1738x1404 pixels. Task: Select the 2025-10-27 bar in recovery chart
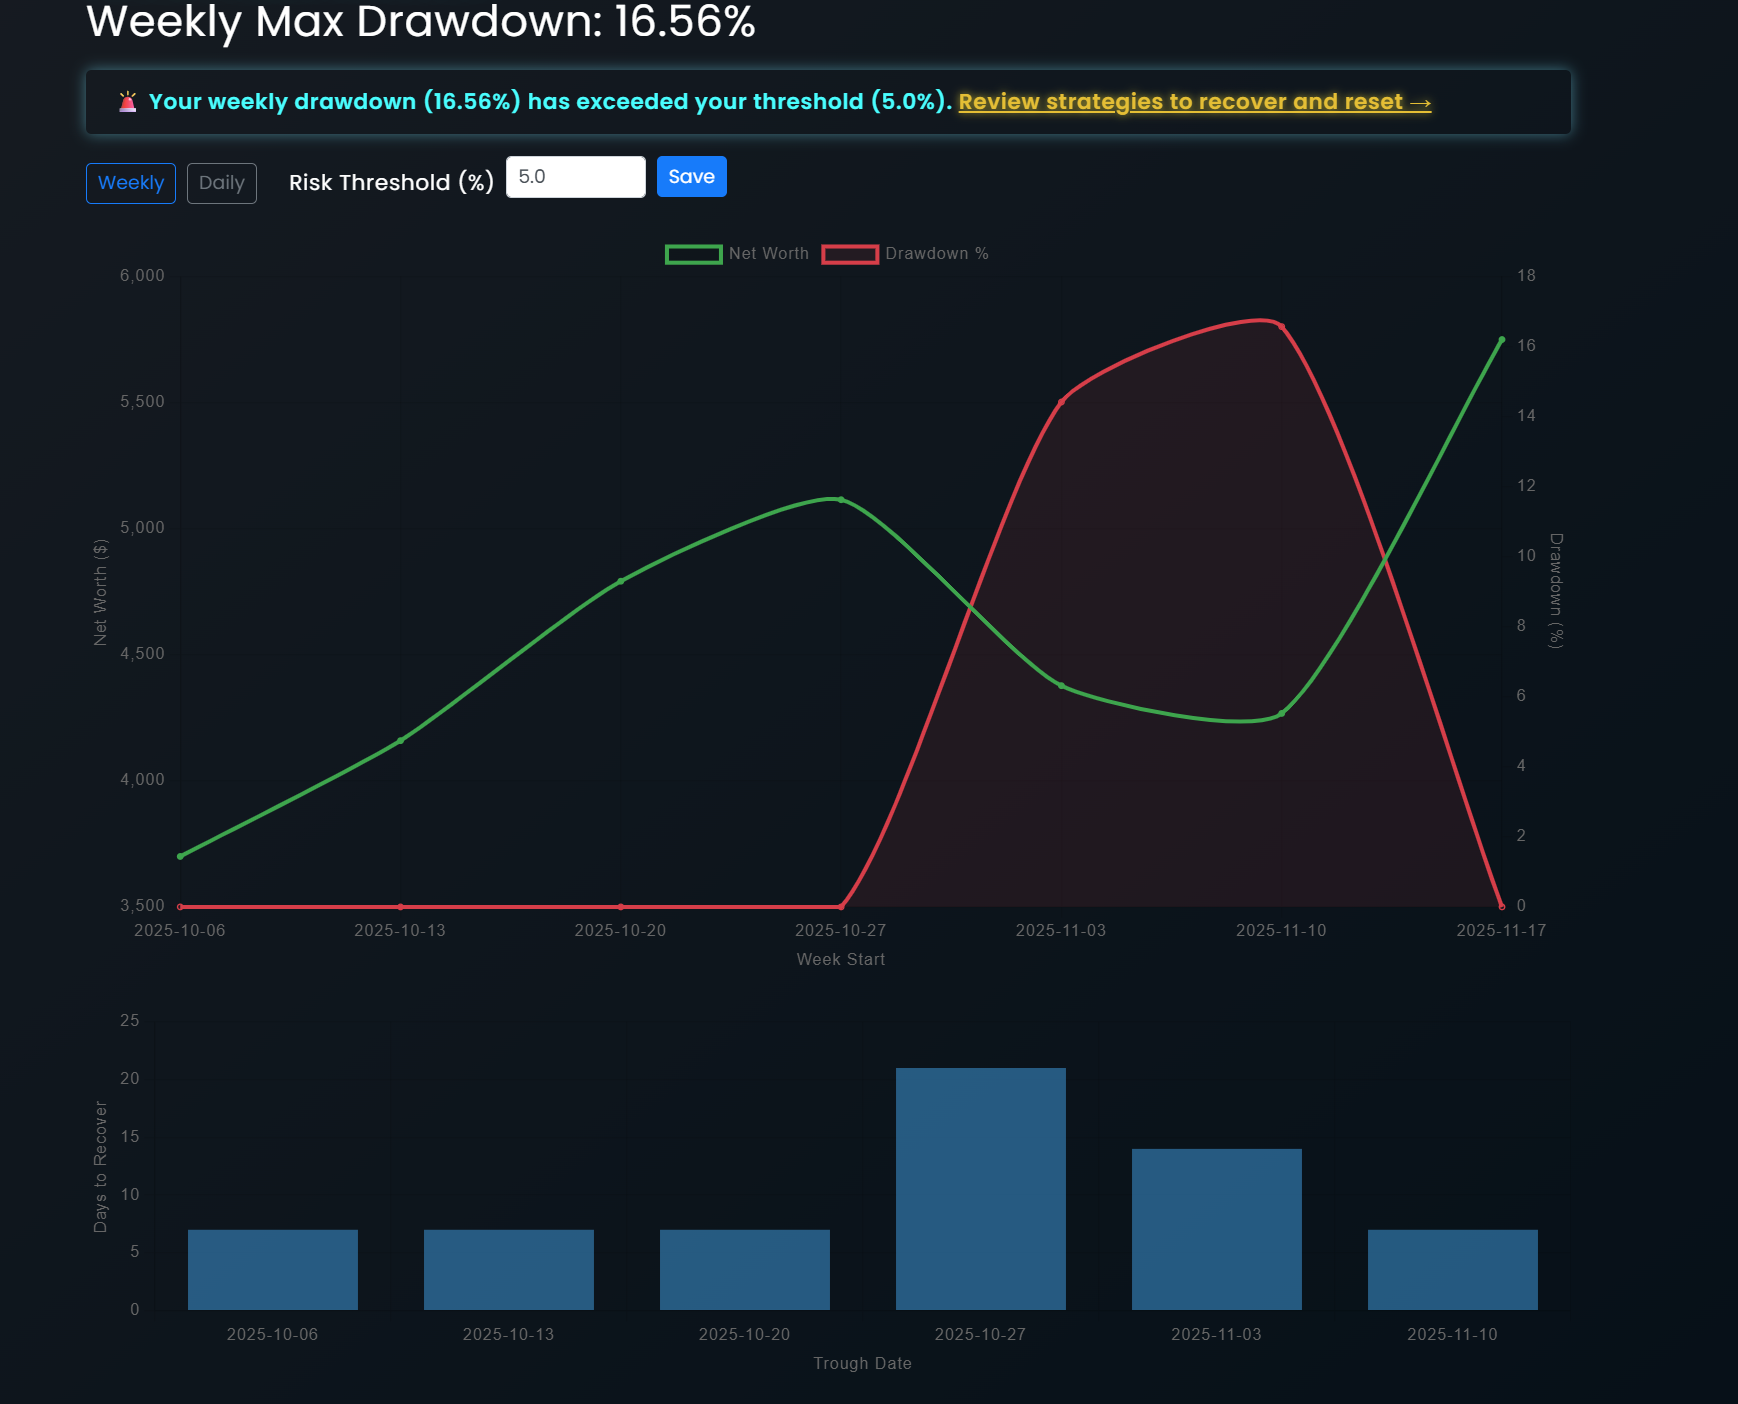tap(980, 1188)
